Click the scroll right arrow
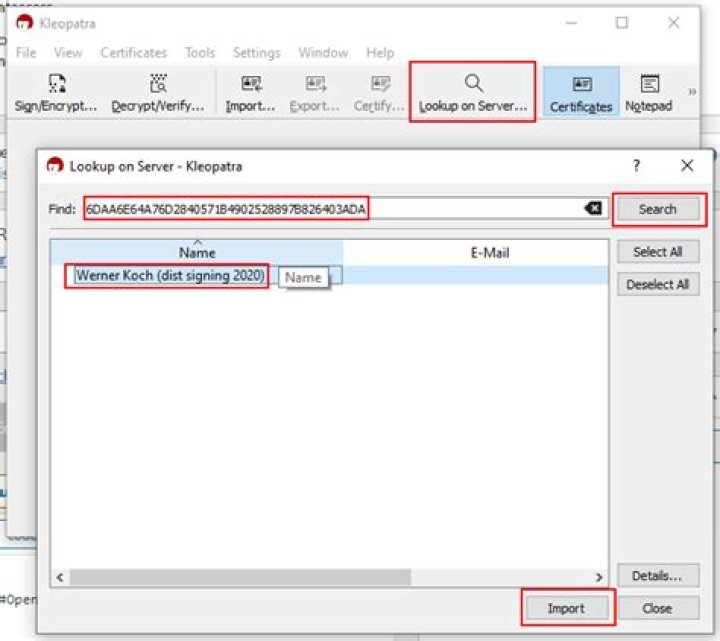This screenshot has width=720, height=641. pyautogui.click(x=599, y=577)
